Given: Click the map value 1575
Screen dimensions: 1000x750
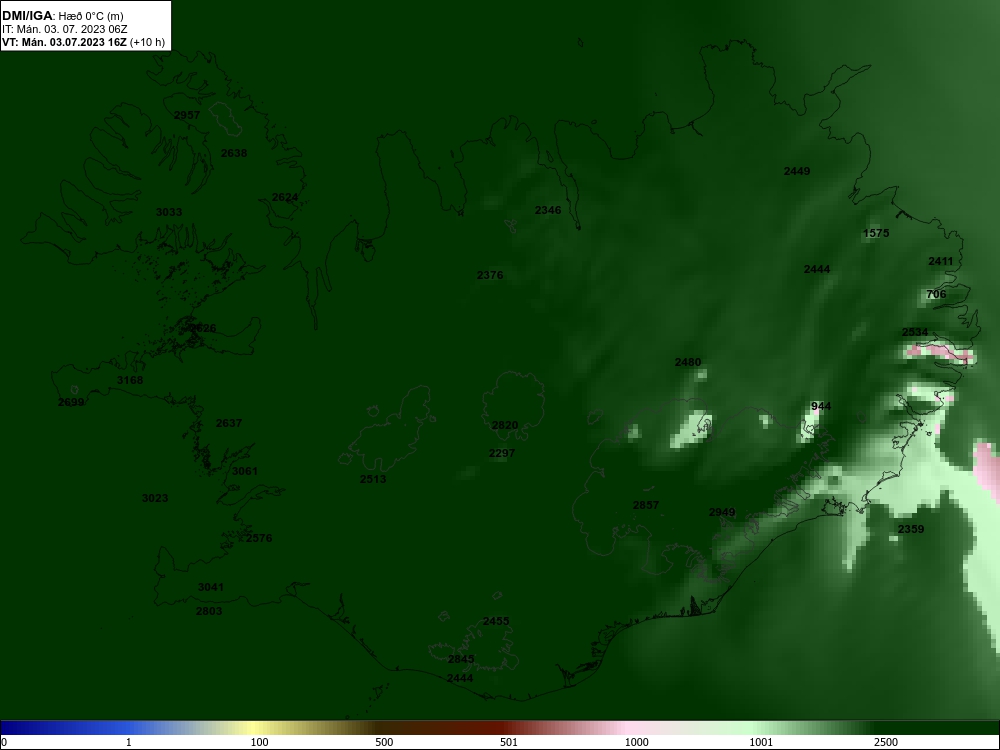Looking at the screenshot, I should [876, 233].
